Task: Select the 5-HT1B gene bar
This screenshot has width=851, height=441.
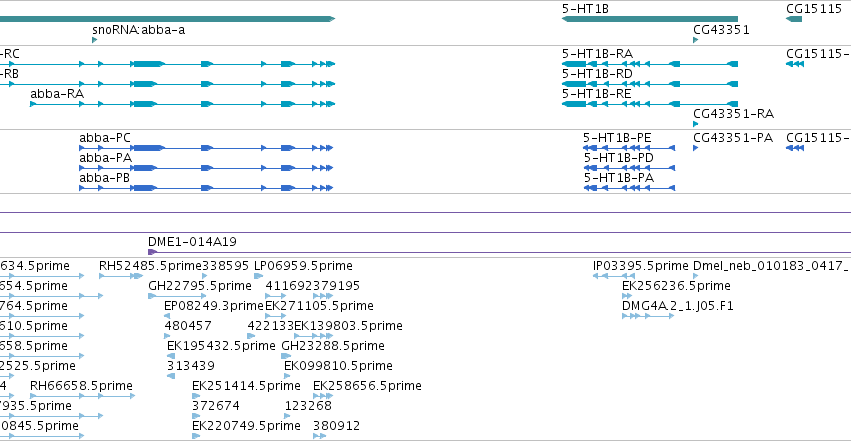Action: pos(650,19)
